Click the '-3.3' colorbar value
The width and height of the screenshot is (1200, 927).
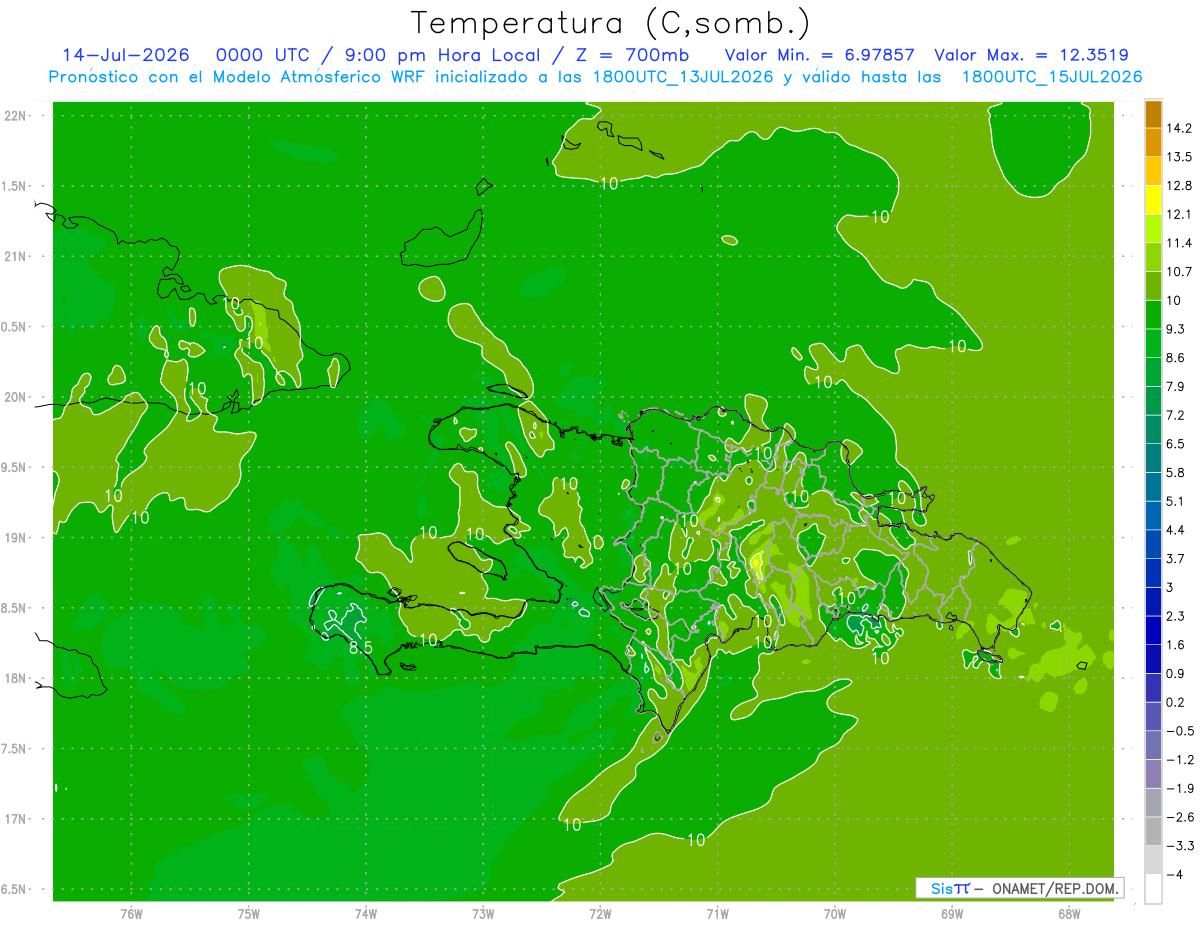click(x=1180, y=845)
